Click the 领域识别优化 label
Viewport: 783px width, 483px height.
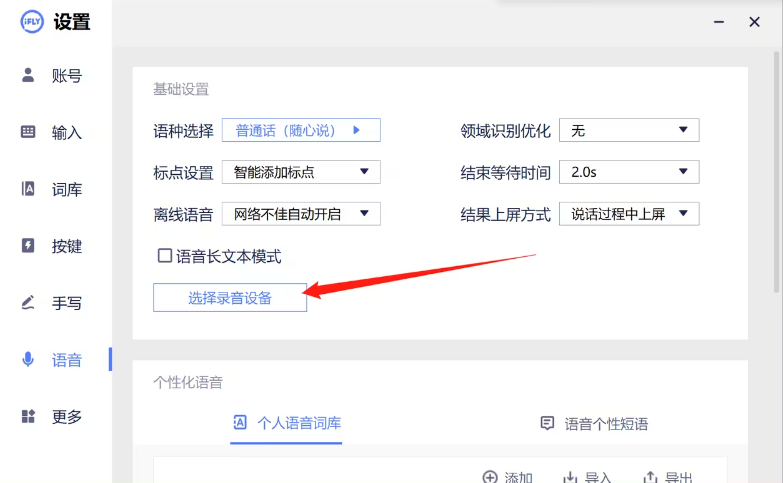tap(505, 131)
